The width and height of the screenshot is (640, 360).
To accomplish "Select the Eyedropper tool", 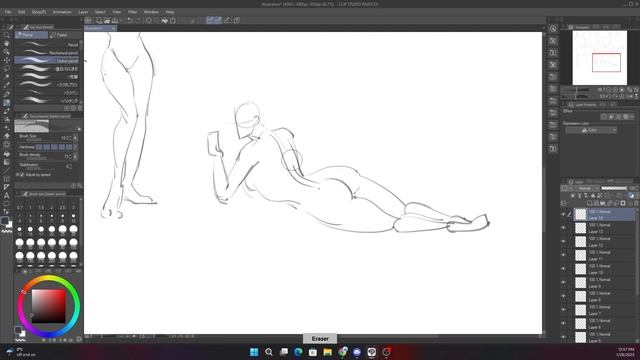I will [x=7, y=85].
